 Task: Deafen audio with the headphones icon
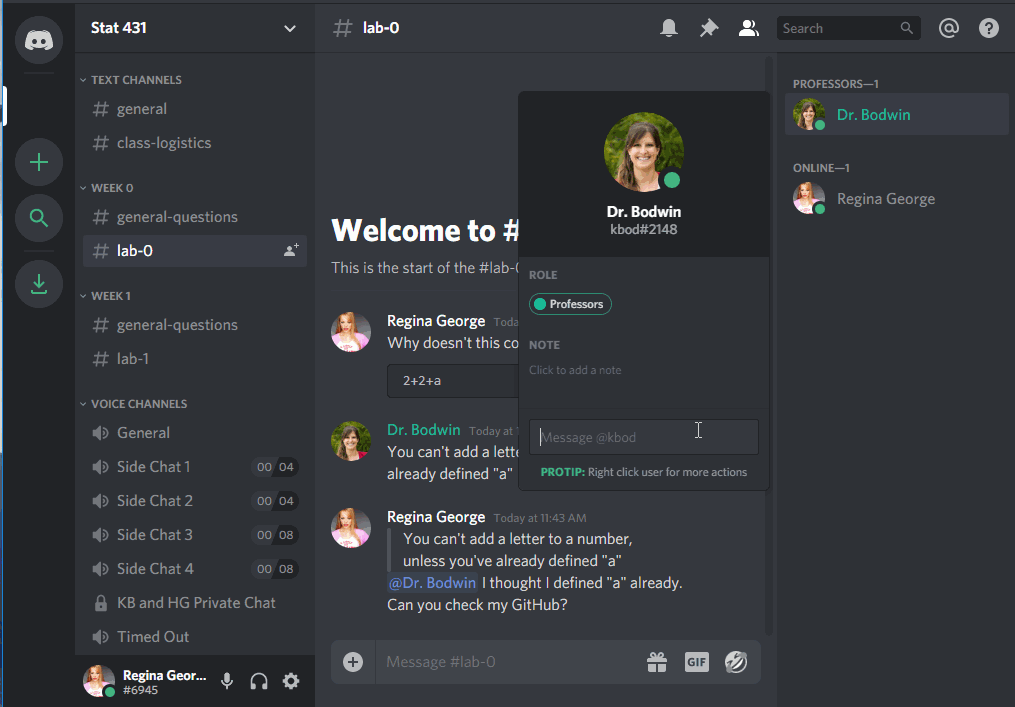pyautogui.click(x=258, y=680)
